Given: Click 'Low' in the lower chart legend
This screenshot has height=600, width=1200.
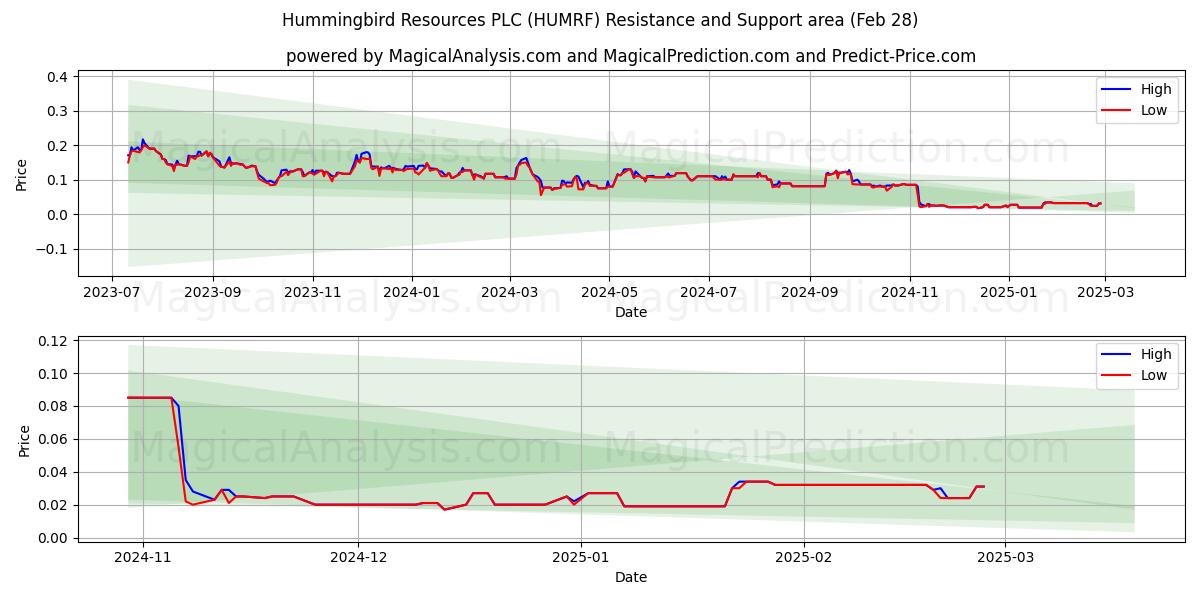Looking at the screenshot, I should 1154,375.
